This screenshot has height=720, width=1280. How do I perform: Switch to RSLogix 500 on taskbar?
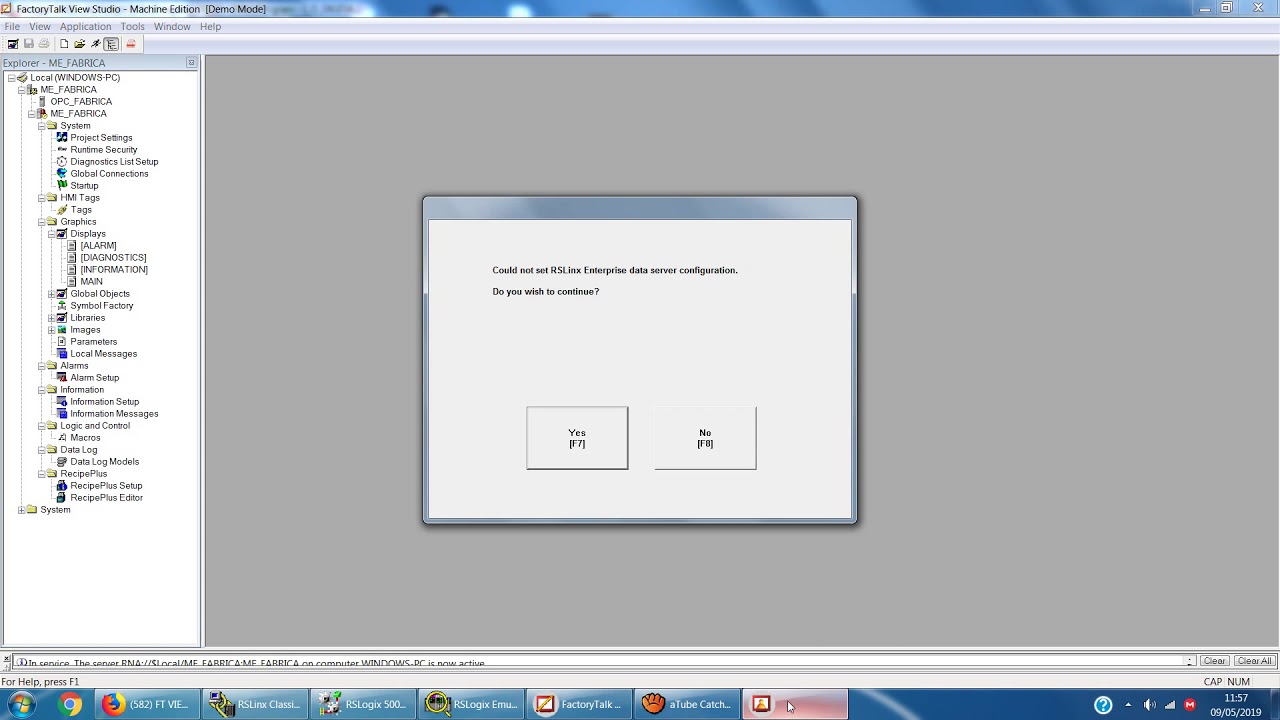[x=363, y=704]
